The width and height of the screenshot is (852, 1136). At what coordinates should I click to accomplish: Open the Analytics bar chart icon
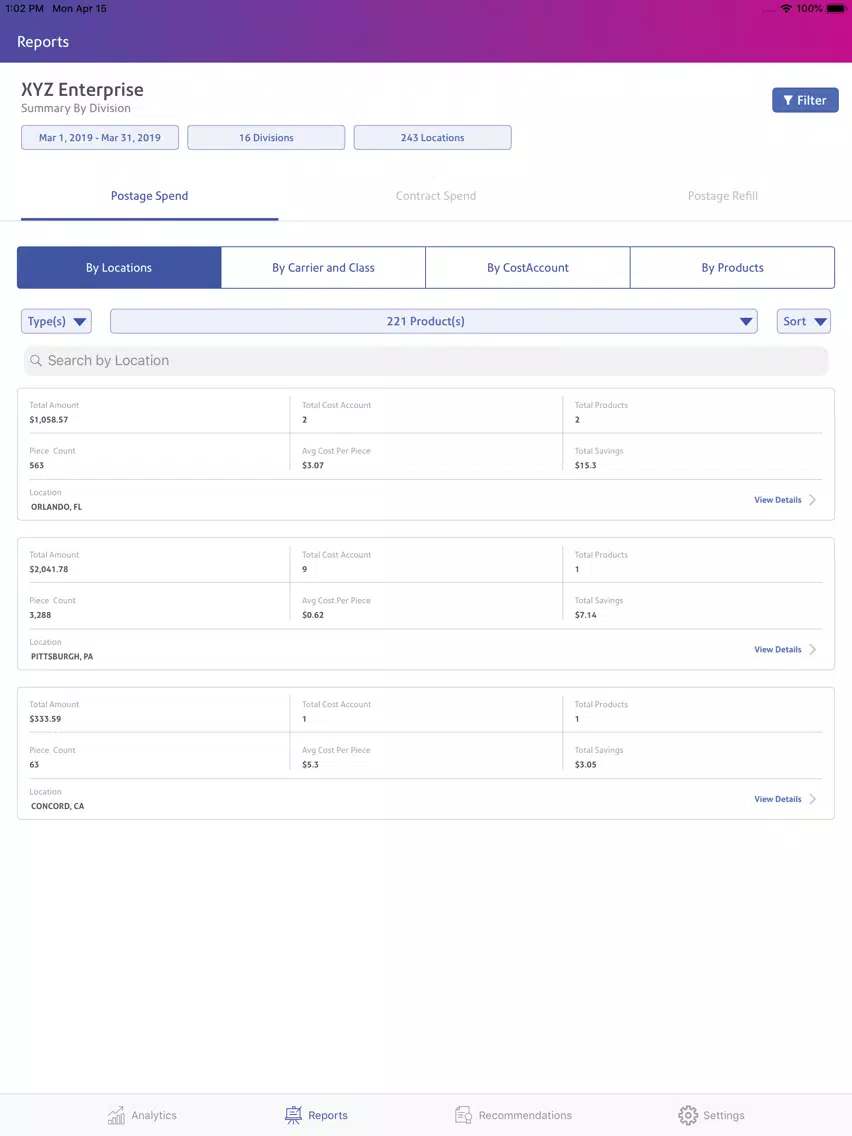coord(116,1115)
